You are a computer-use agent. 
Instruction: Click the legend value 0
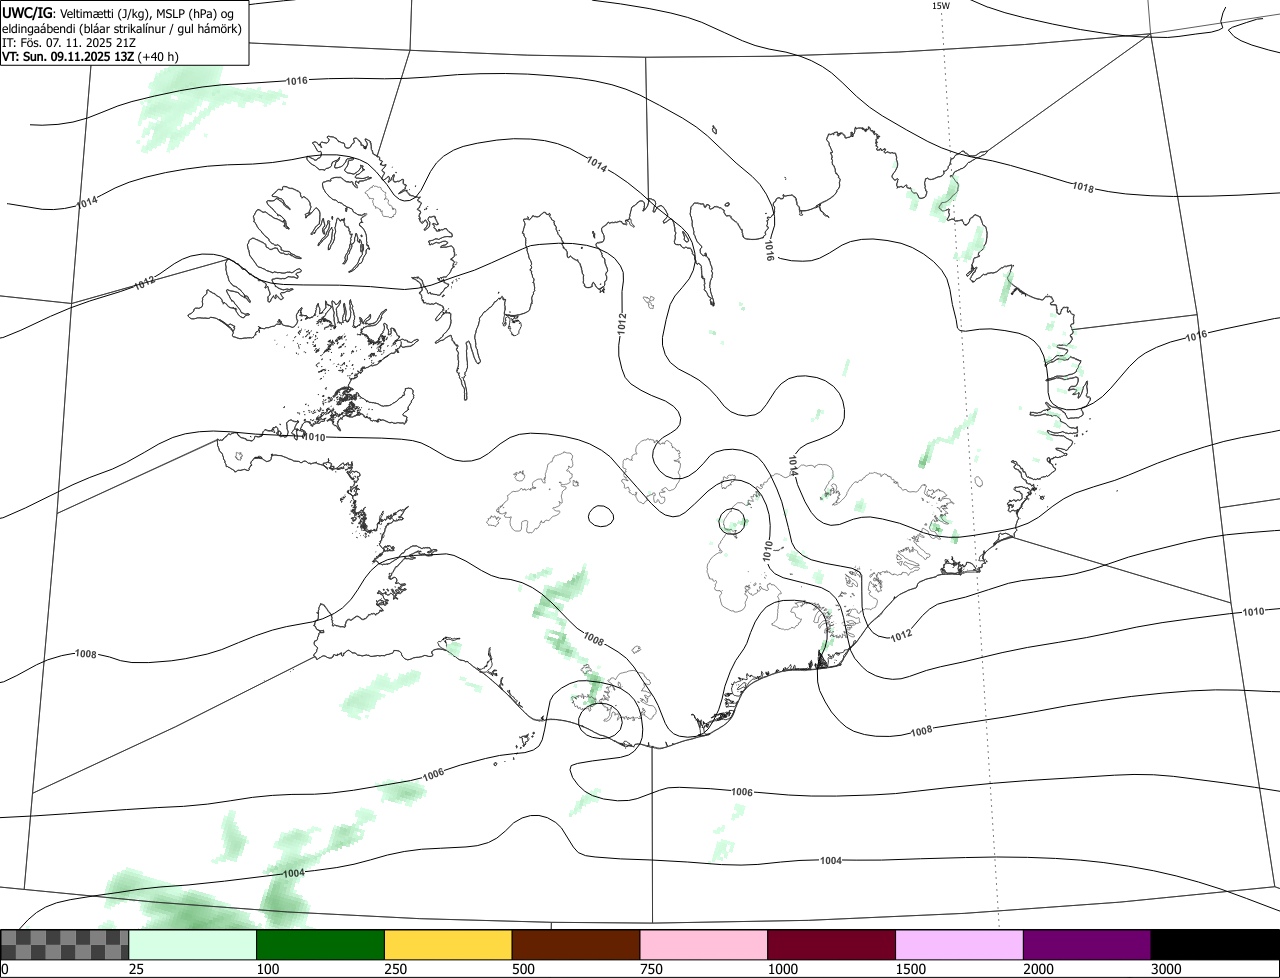click(4, 969)
